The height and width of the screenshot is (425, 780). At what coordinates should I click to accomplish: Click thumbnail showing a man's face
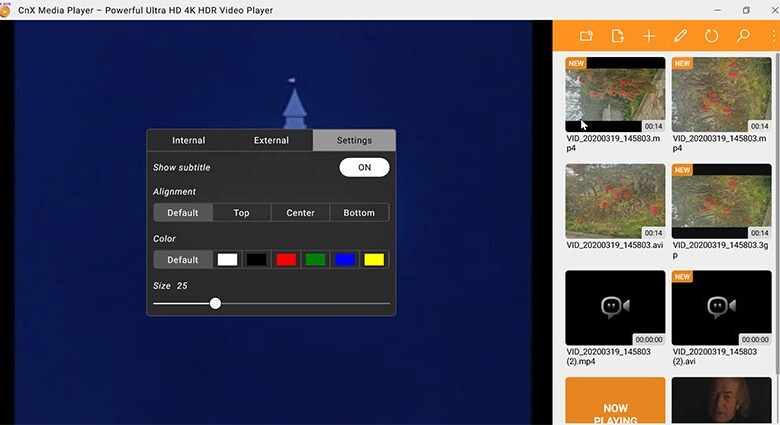(721, 401)
